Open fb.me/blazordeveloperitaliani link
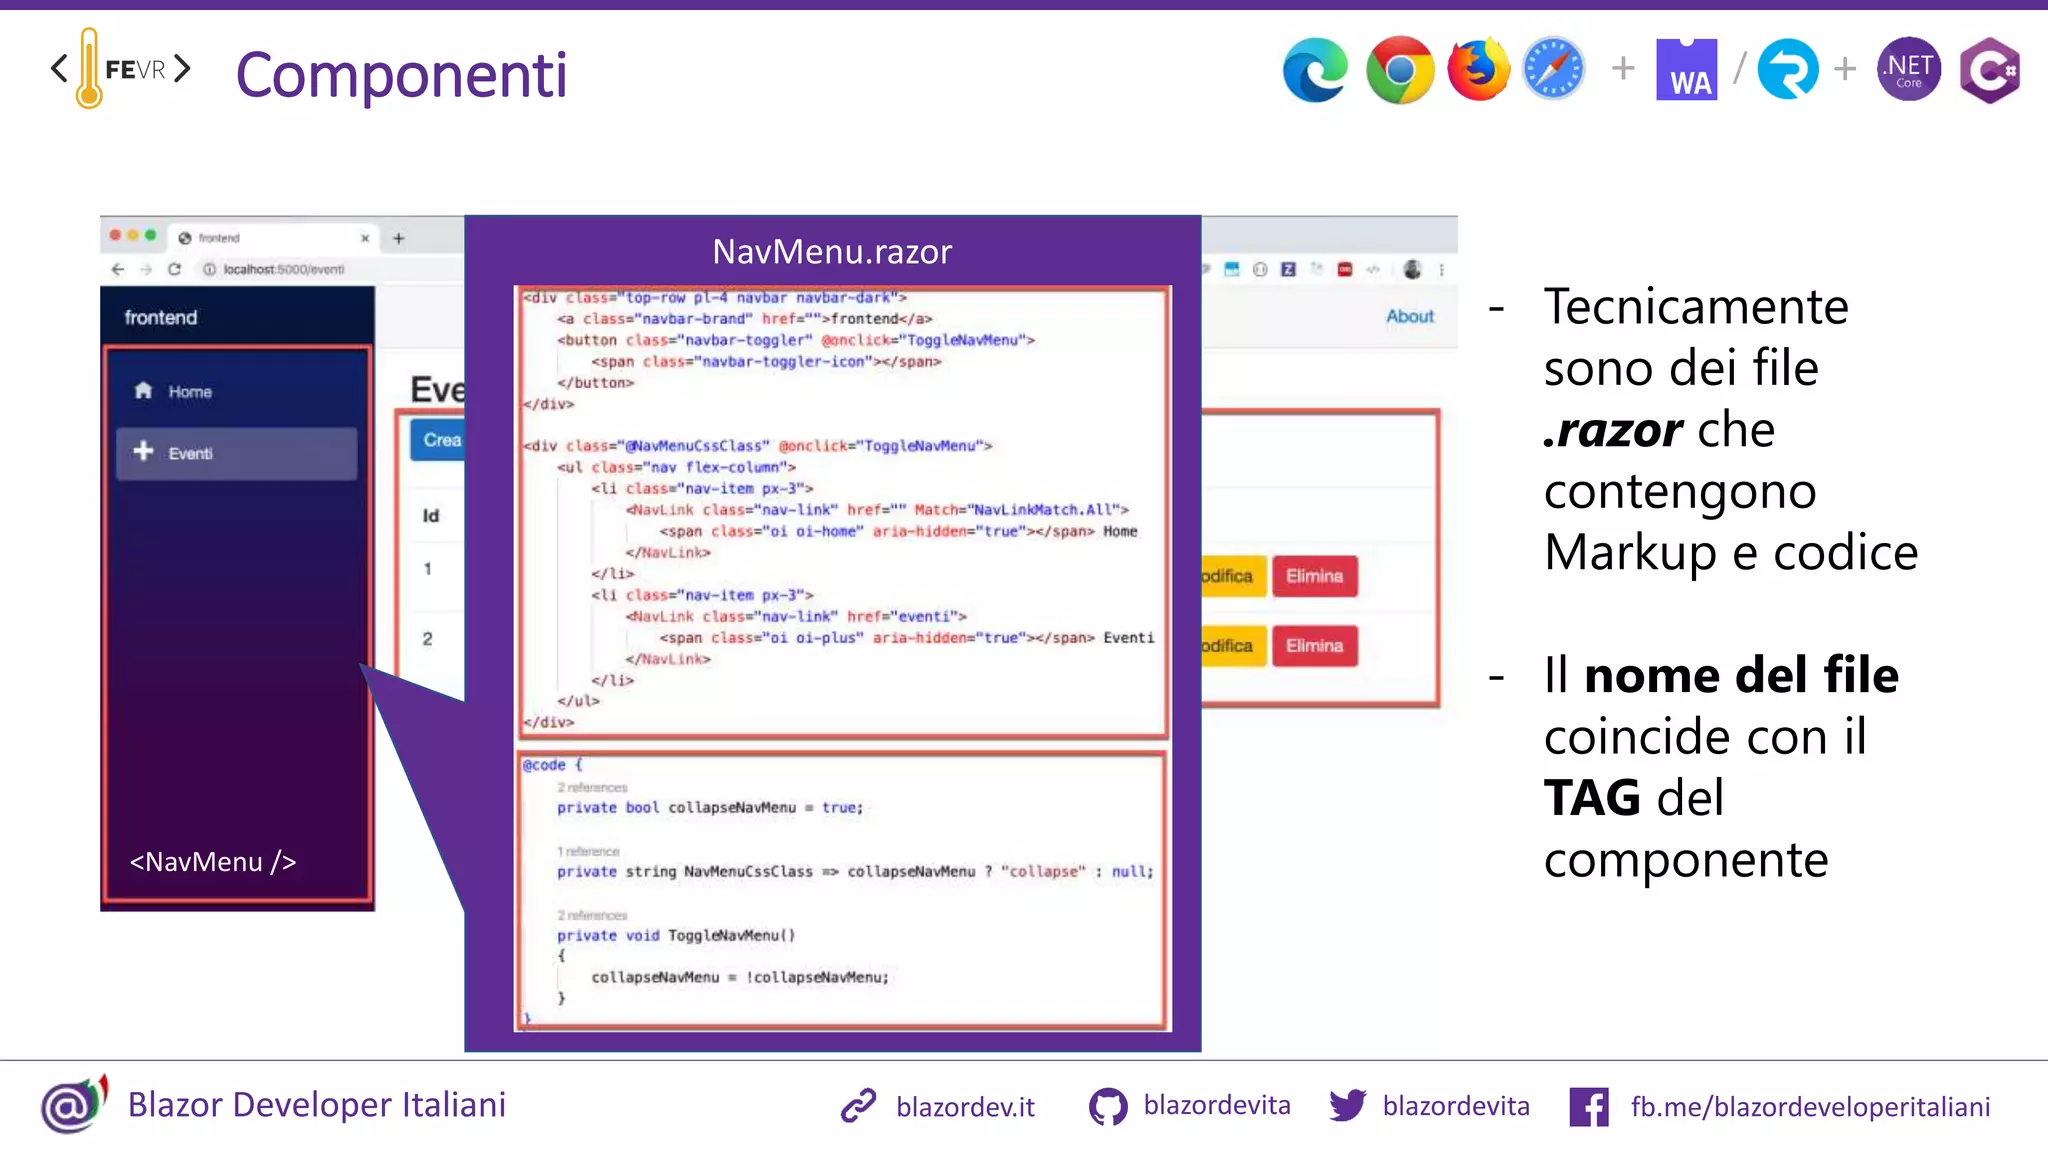This screenshot has width=2048, height=1152. [1810, 1106]
